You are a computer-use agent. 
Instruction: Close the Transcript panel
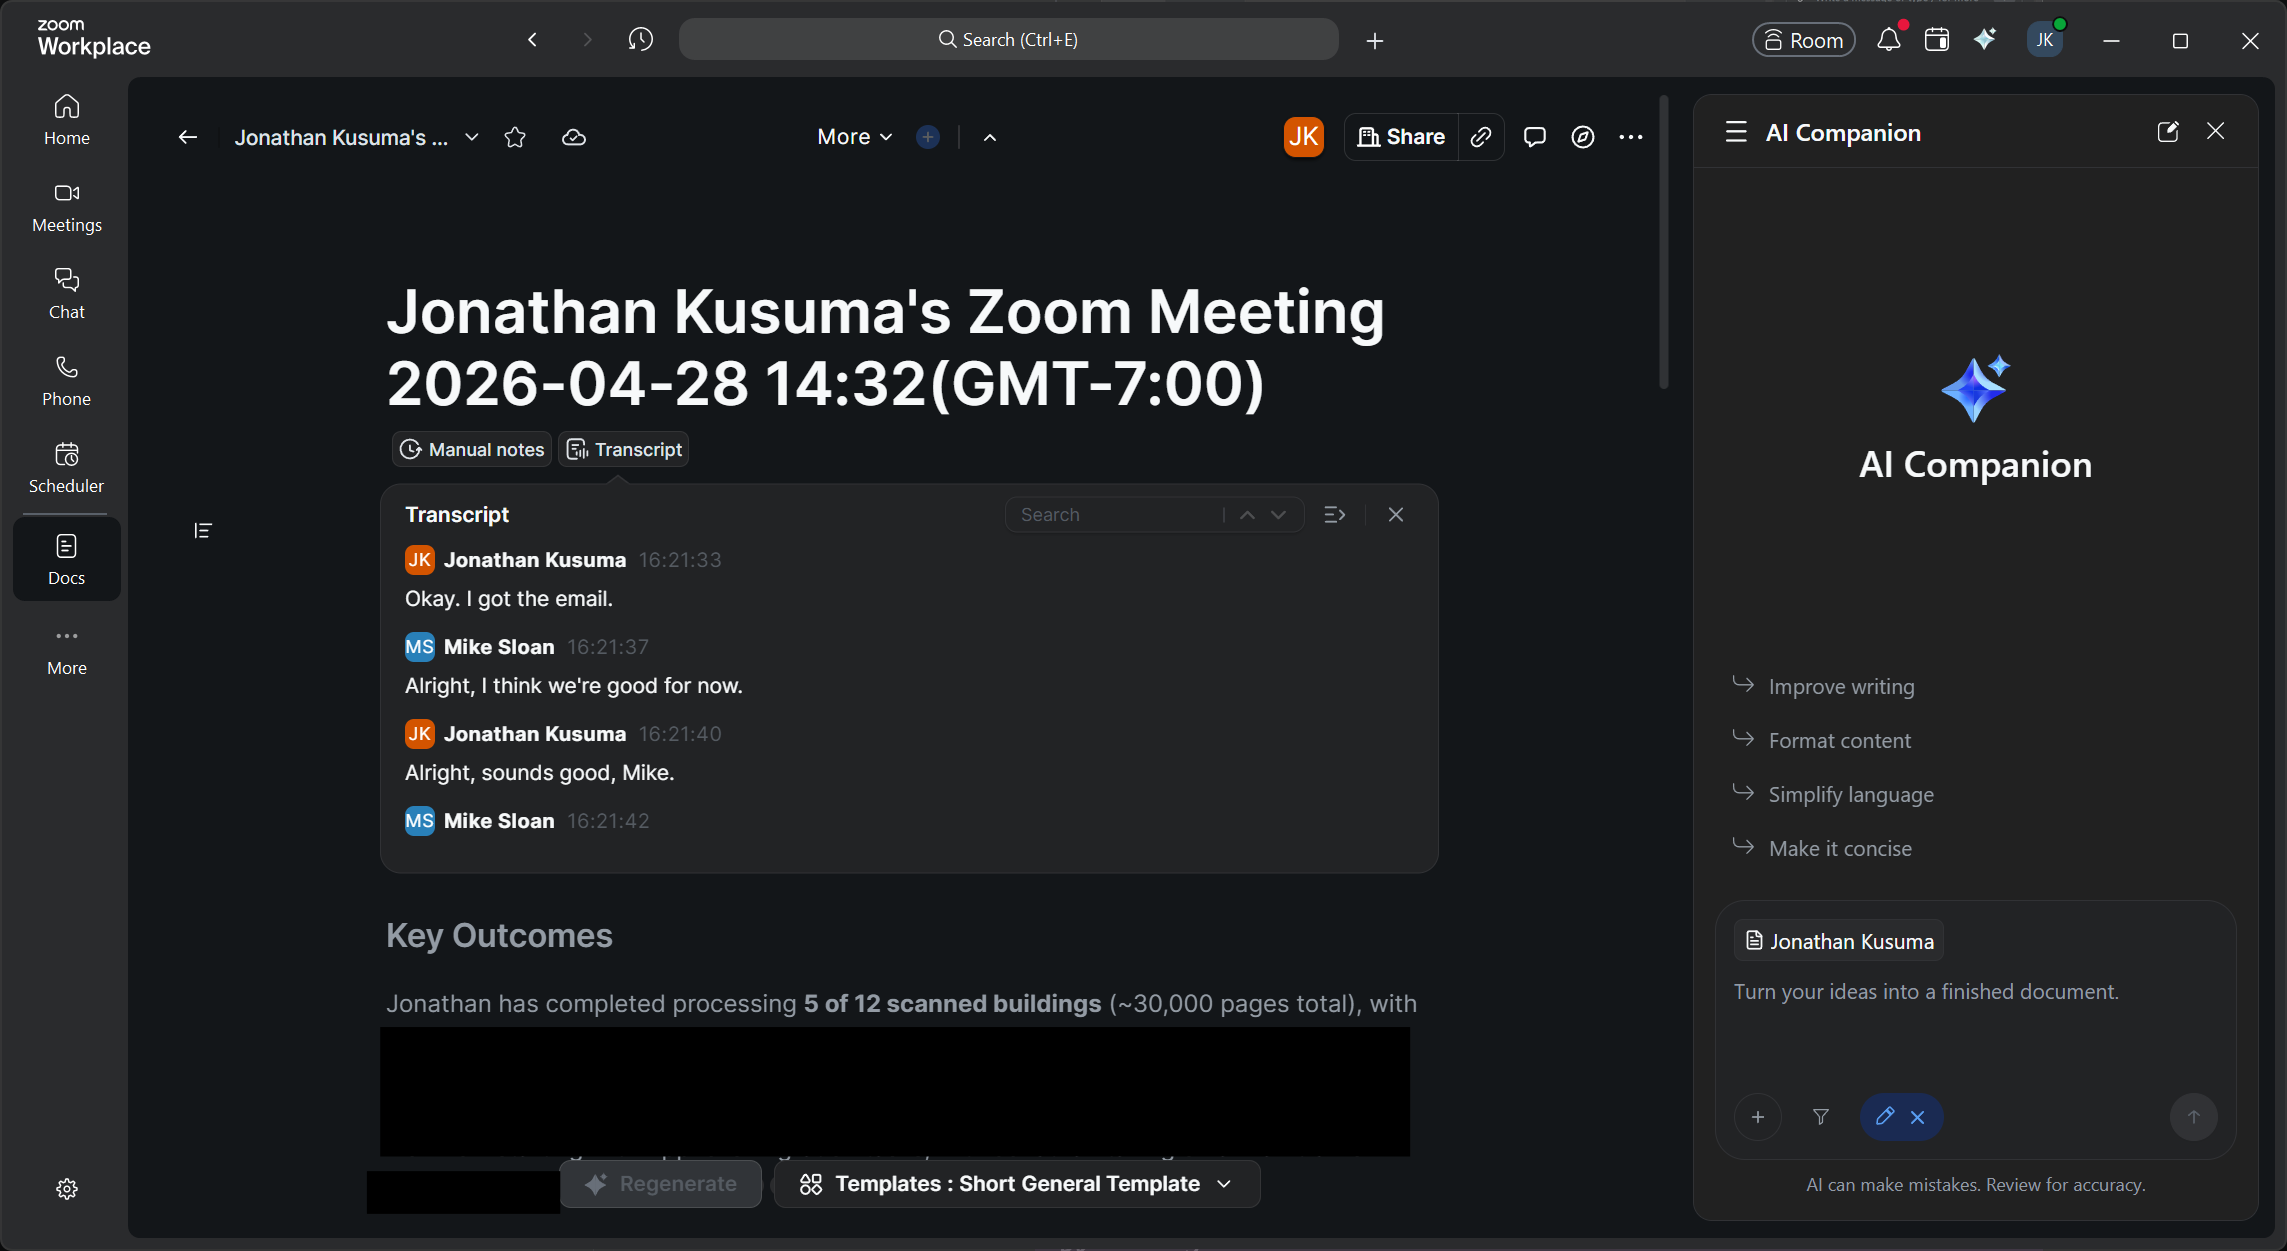[x=1396, y=514]
